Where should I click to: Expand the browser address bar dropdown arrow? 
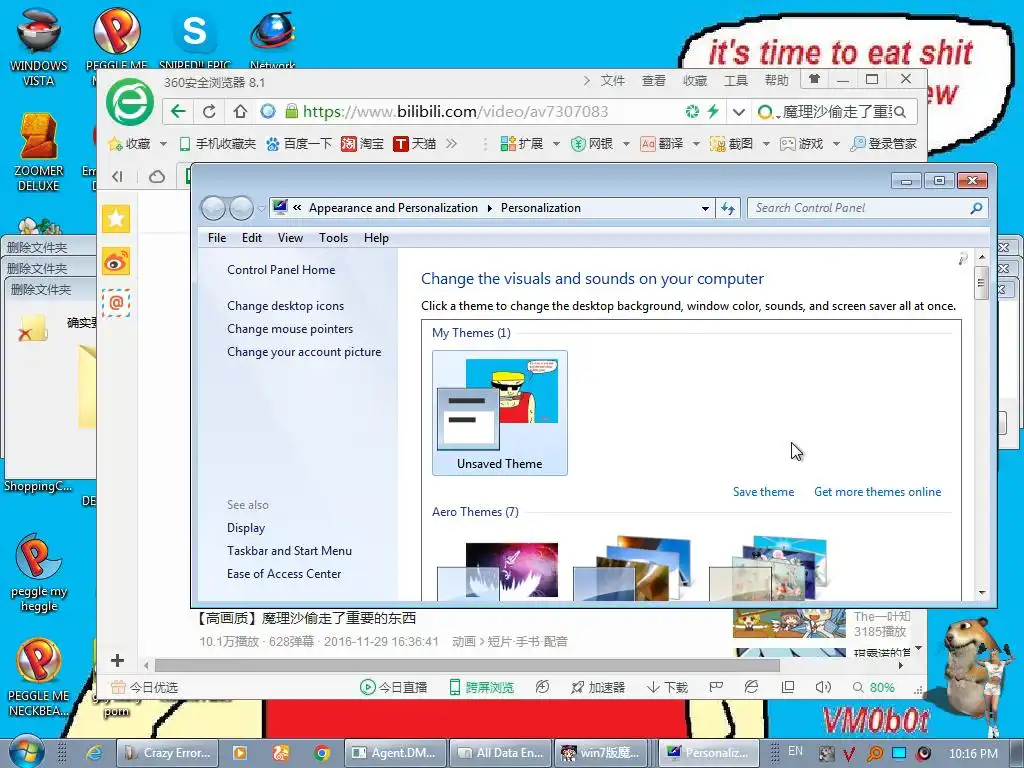pos(739,112)
